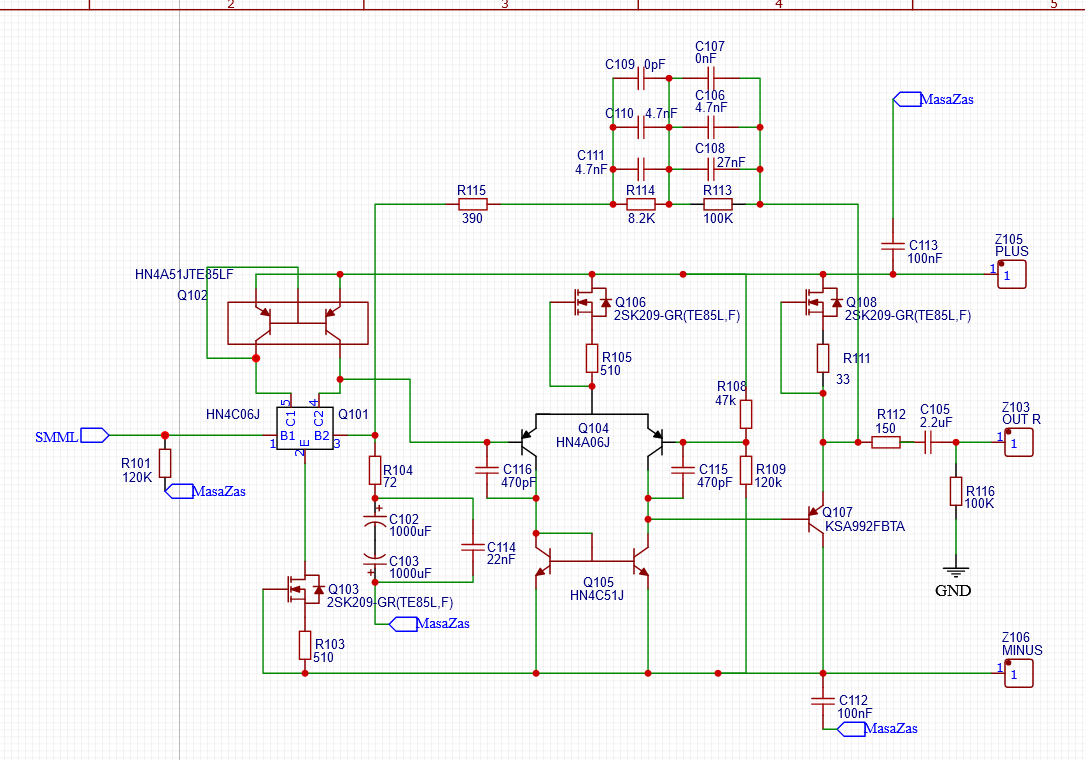
Task: Select the SMML input net port
Action: [94, 435]
